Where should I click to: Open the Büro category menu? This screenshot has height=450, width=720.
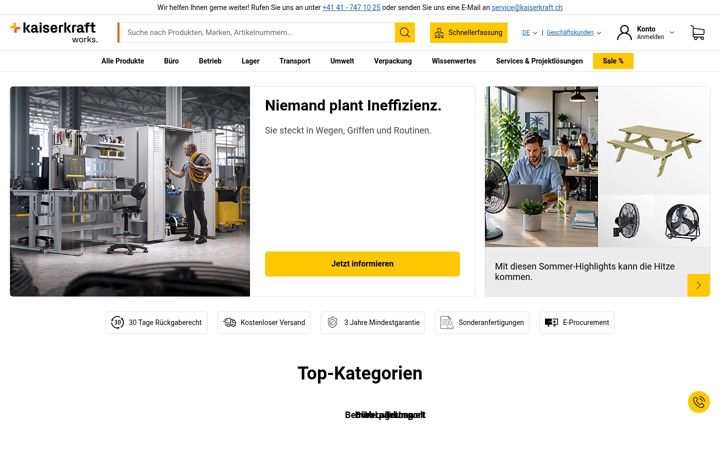[x=171, y=61]
